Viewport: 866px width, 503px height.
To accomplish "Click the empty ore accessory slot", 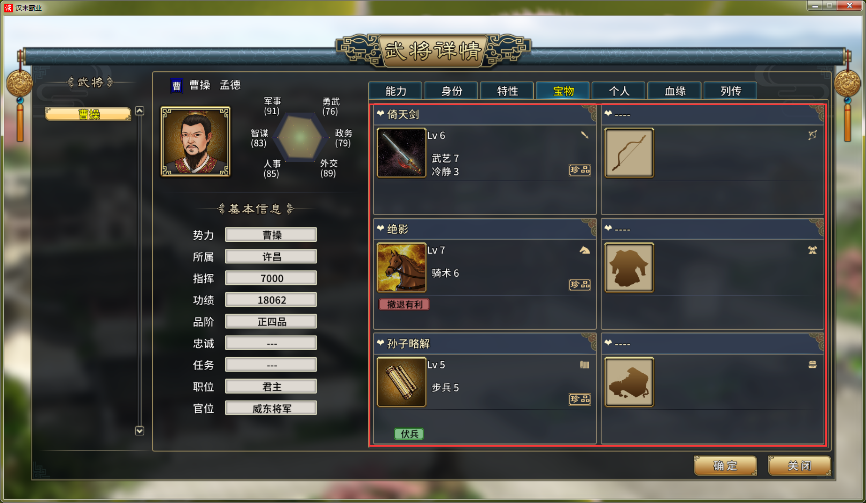I will (629, 382).
